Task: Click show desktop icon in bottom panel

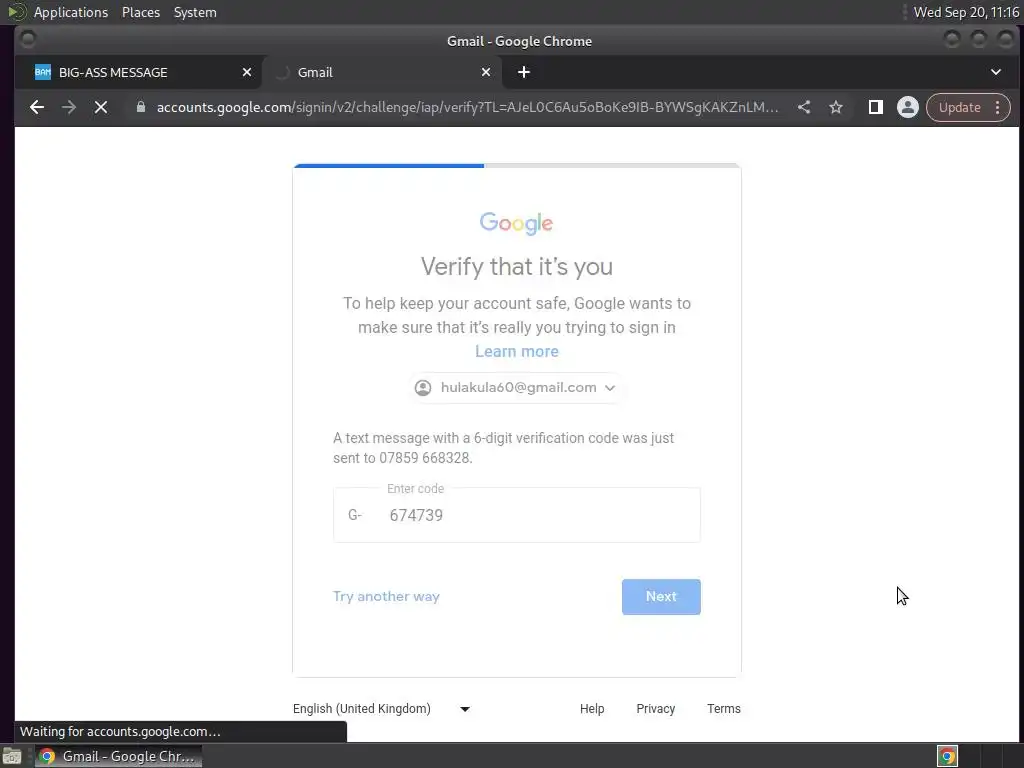Action: (12, 756)
